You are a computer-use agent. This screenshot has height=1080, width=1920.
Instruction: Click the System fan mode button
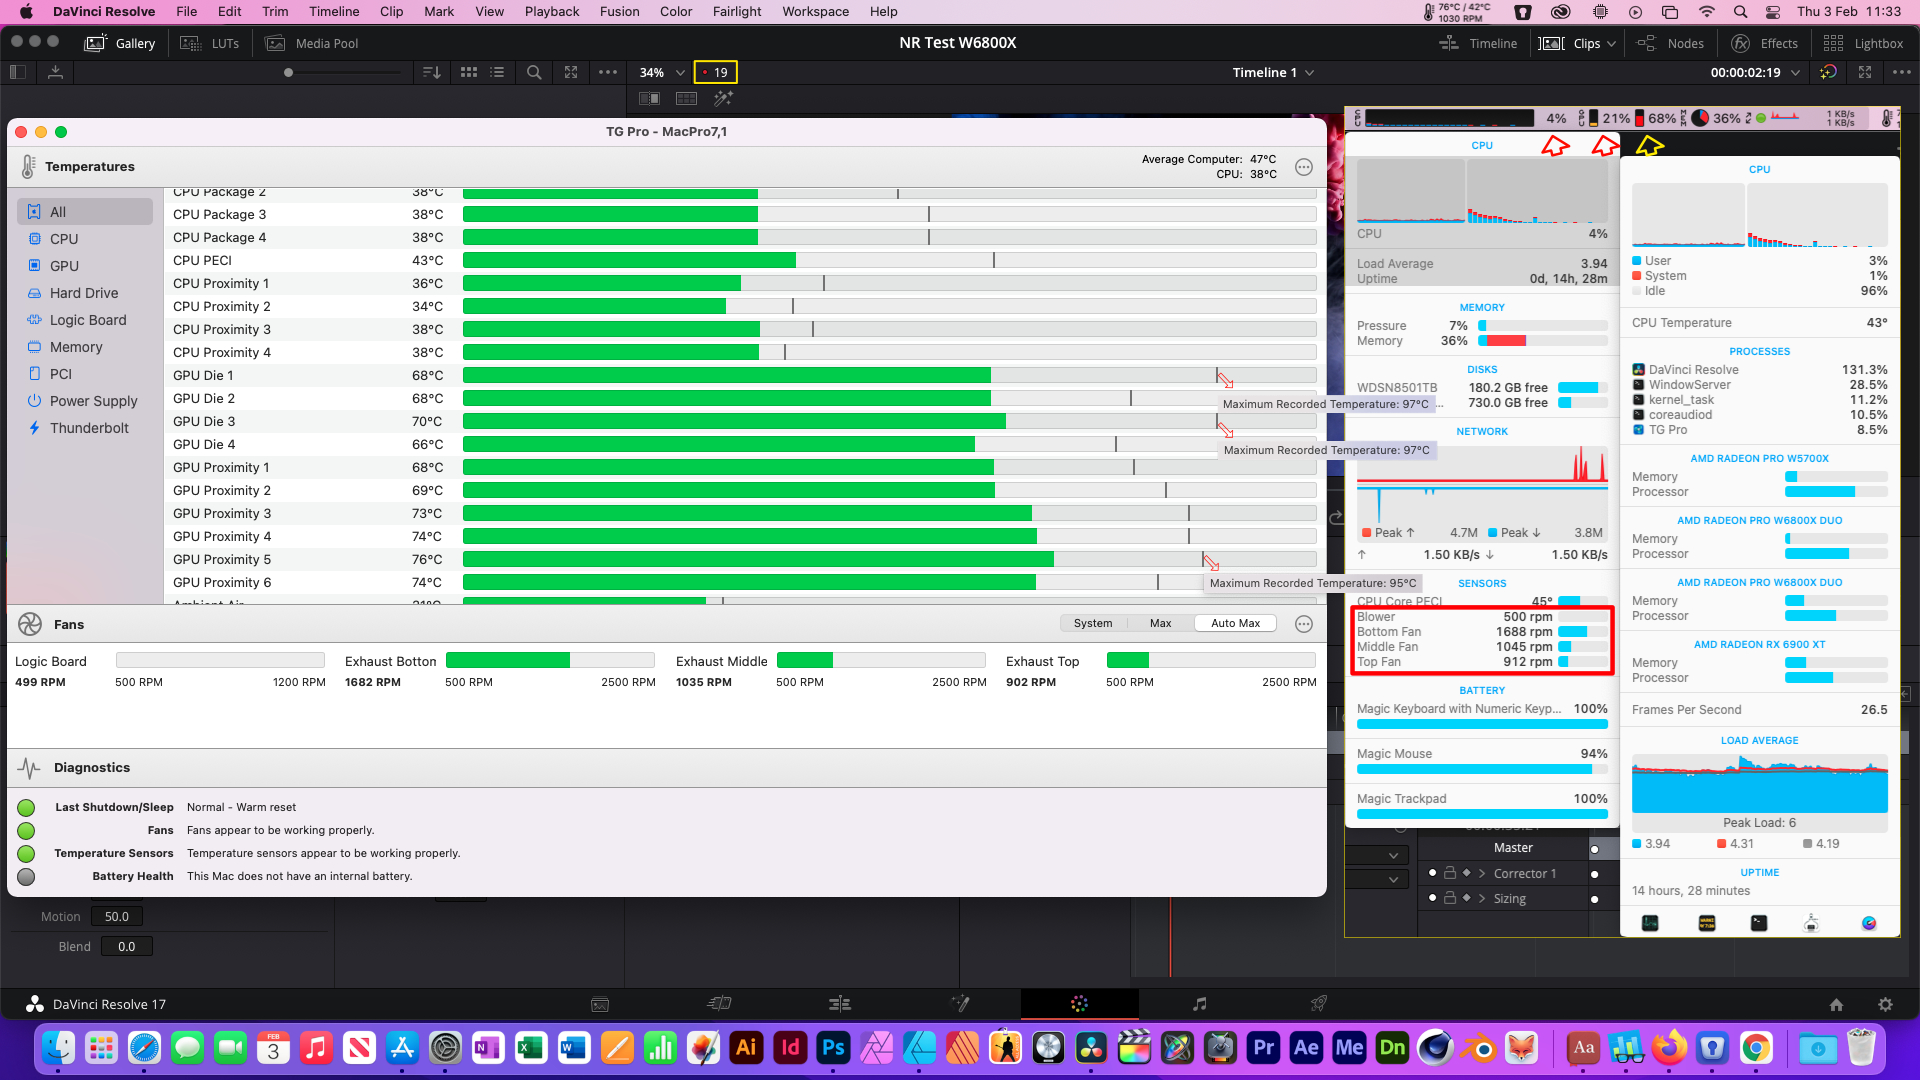(1093, 622)
